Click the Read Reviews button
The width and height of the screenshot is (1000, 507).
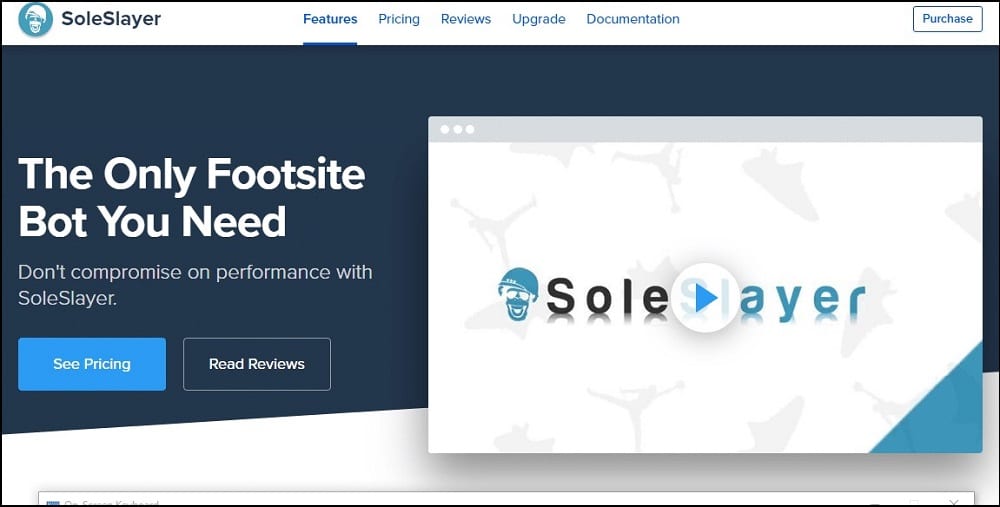(x=257, y=364)
